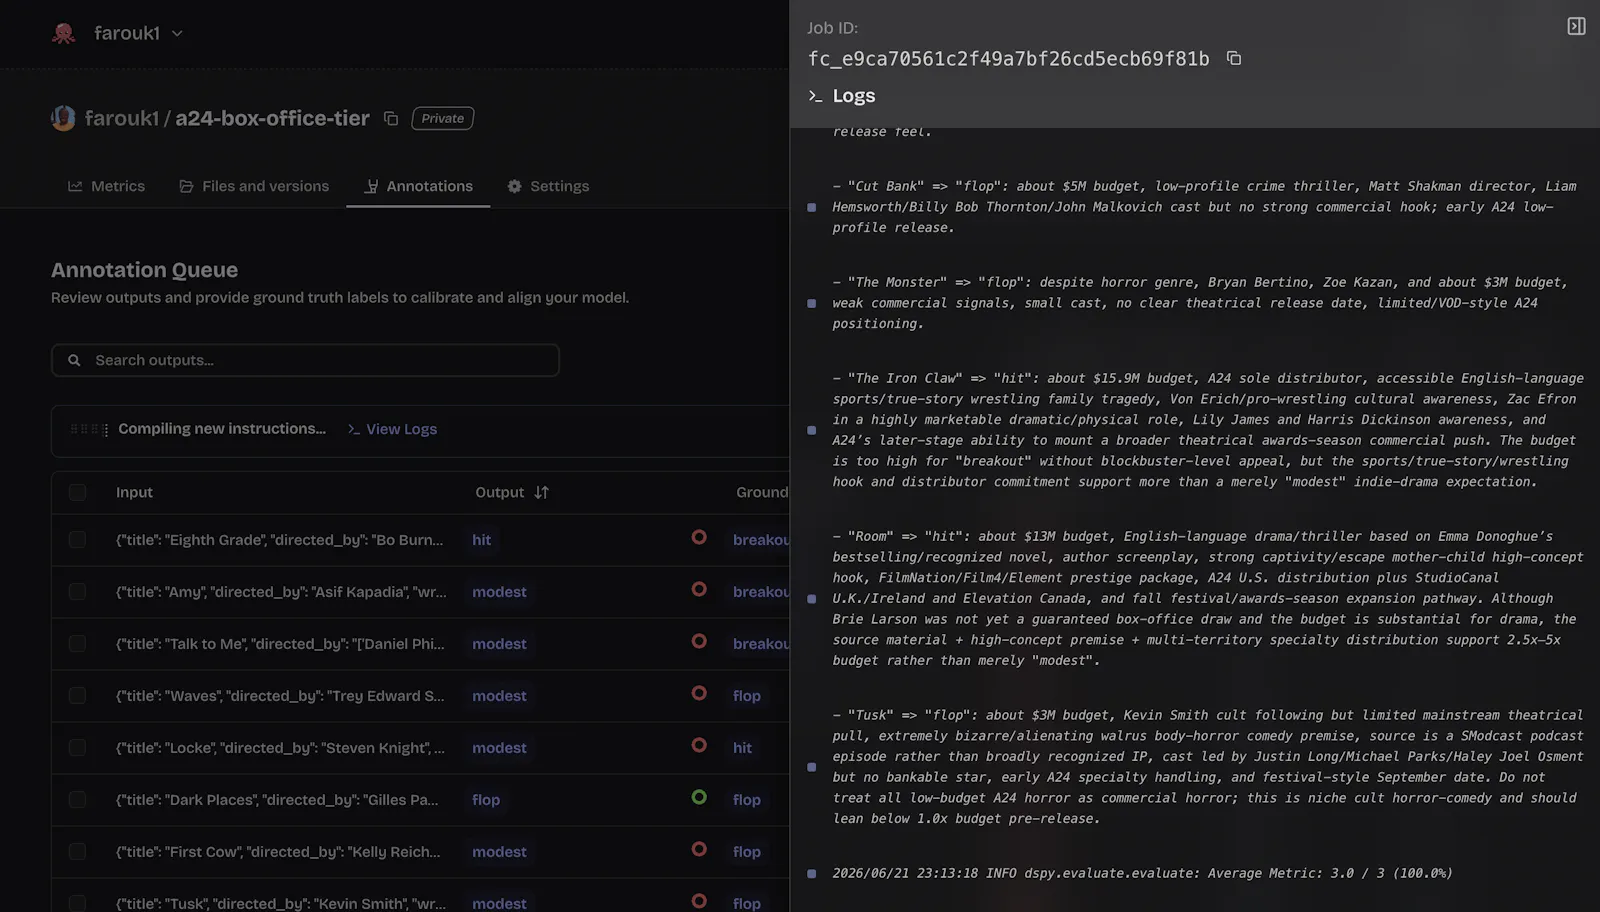Click the Dark Places input cell

tap(277, 800)
